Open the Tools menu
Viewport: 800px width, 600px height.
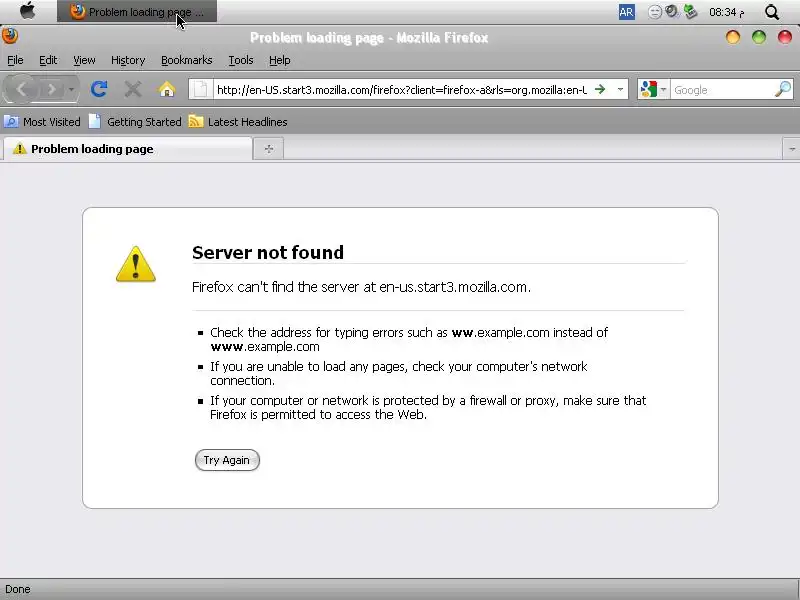click(241, 60)
